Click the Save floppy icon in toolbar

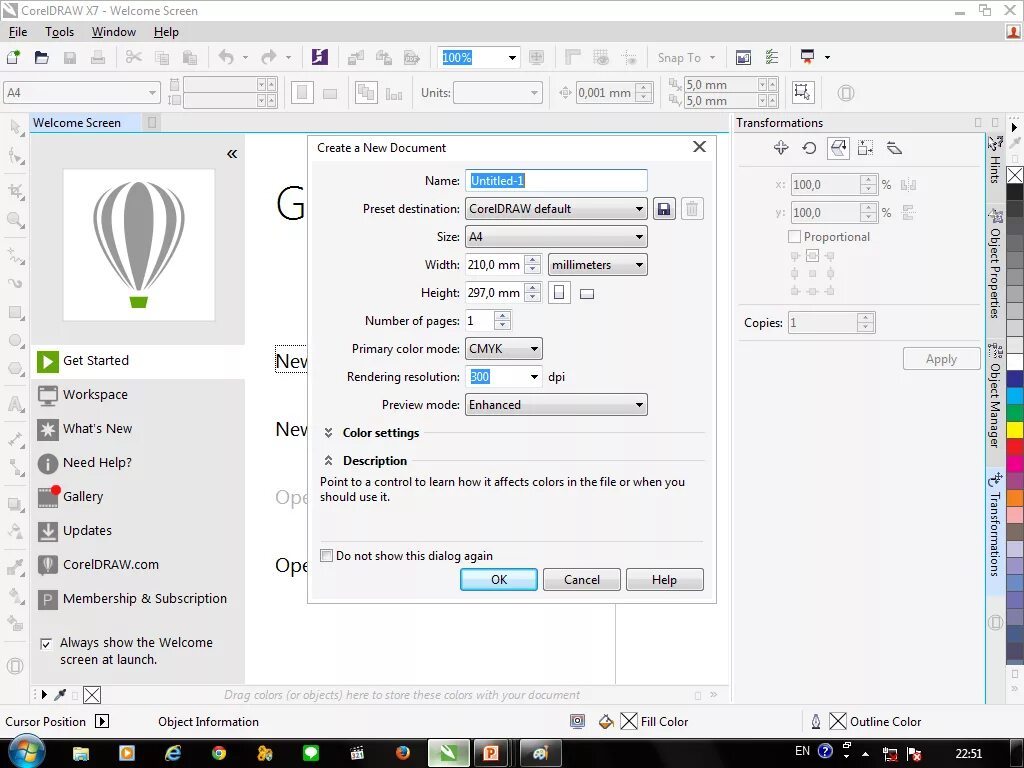[x=70, y=57]
